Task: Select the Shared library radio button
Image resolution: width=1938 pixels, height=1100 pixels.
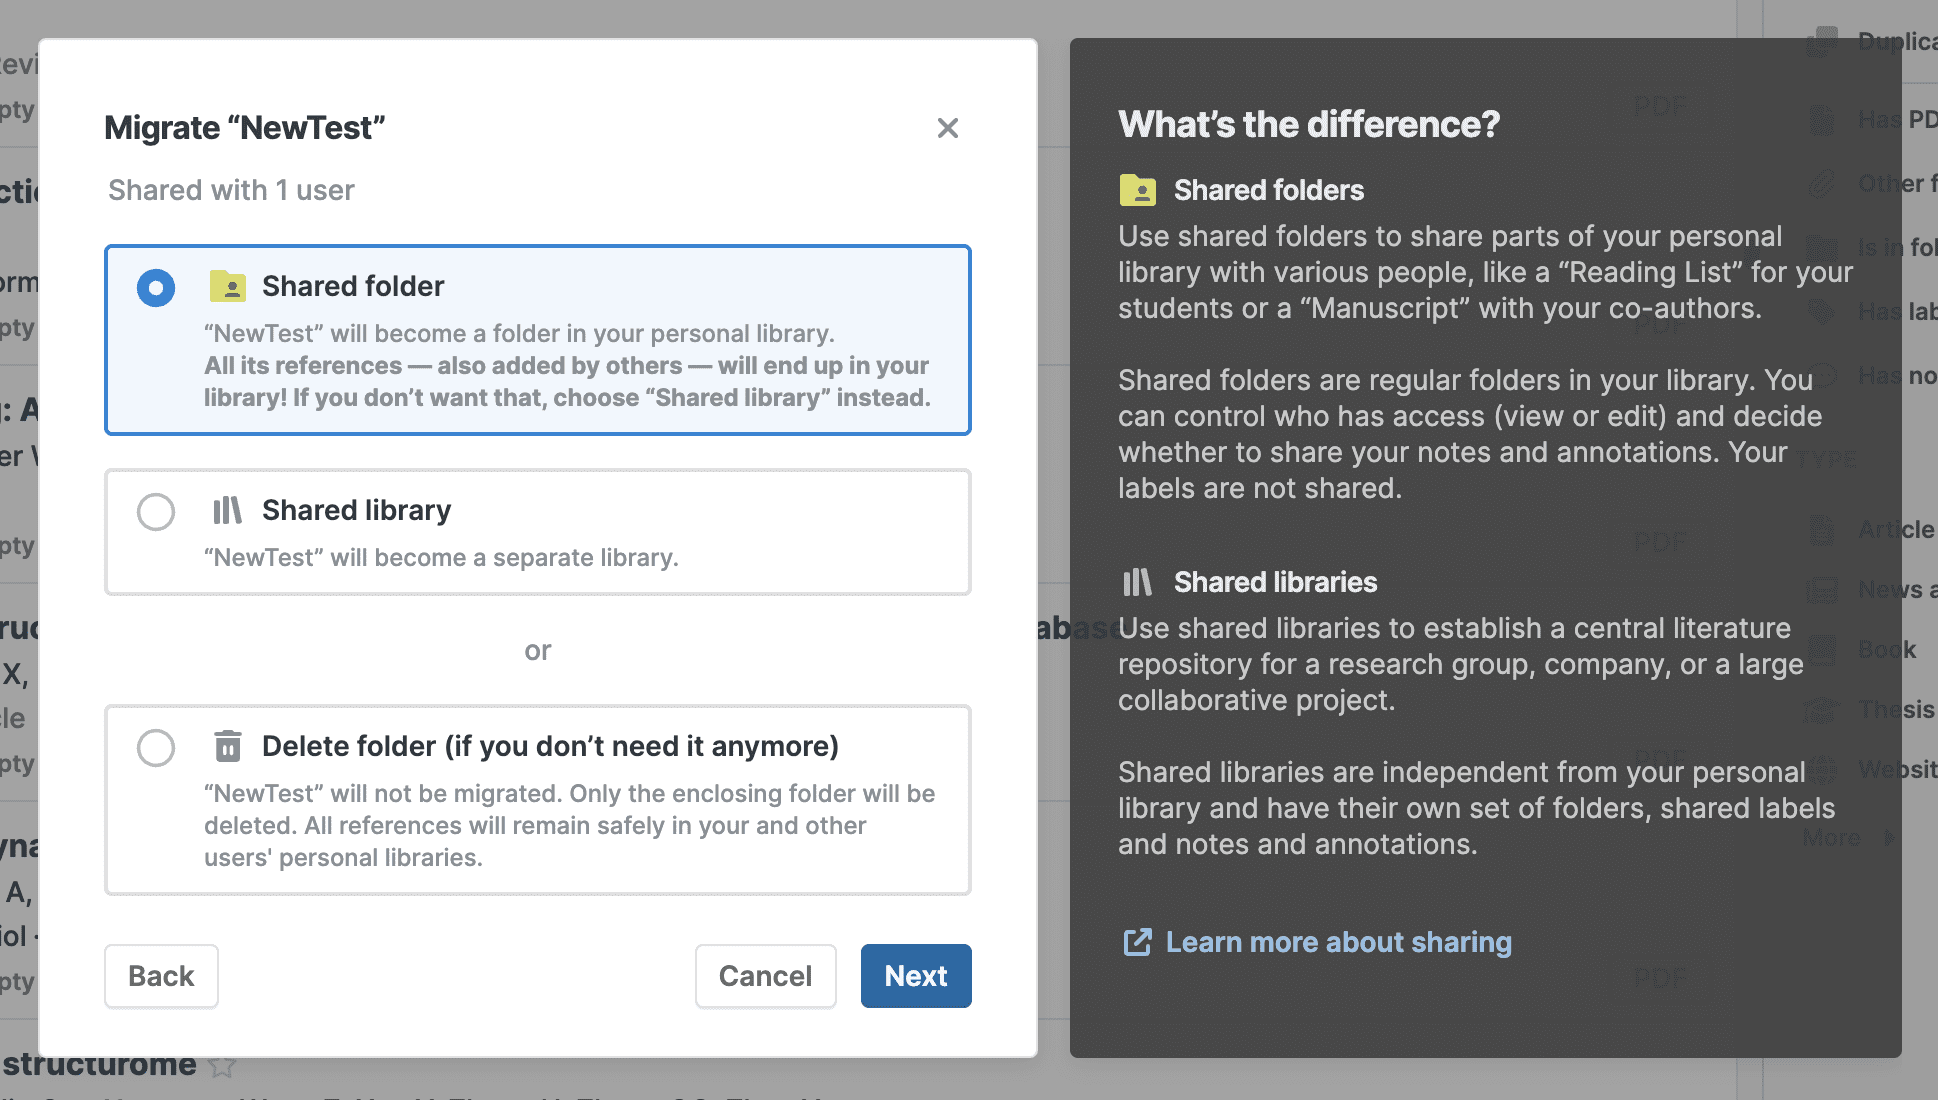Action: [x=156, y=512]
